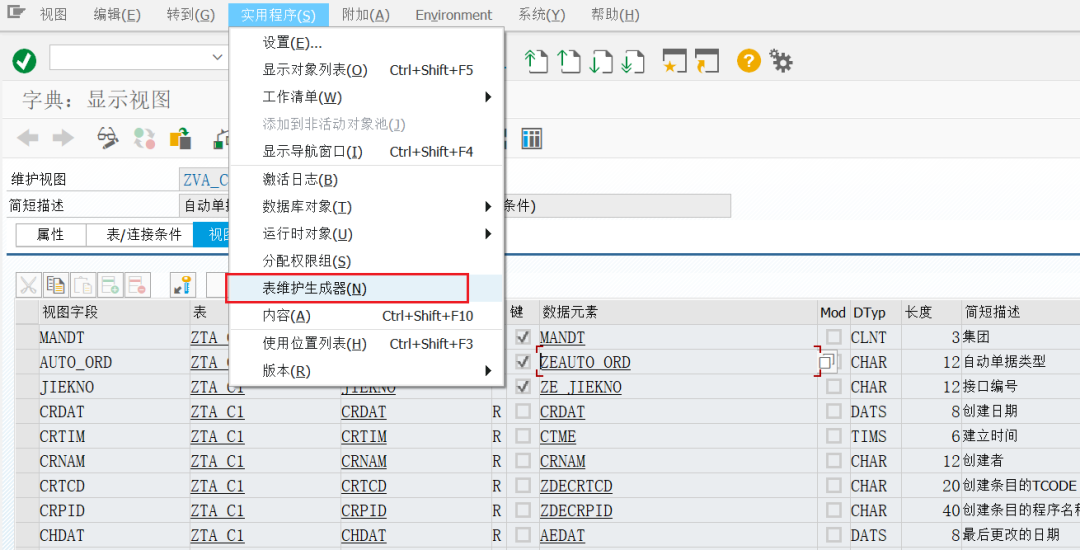Open the 编辑(E) menu
Image resolution: width=1080 pixels, height=550 pixels.
tap(117, 14)
